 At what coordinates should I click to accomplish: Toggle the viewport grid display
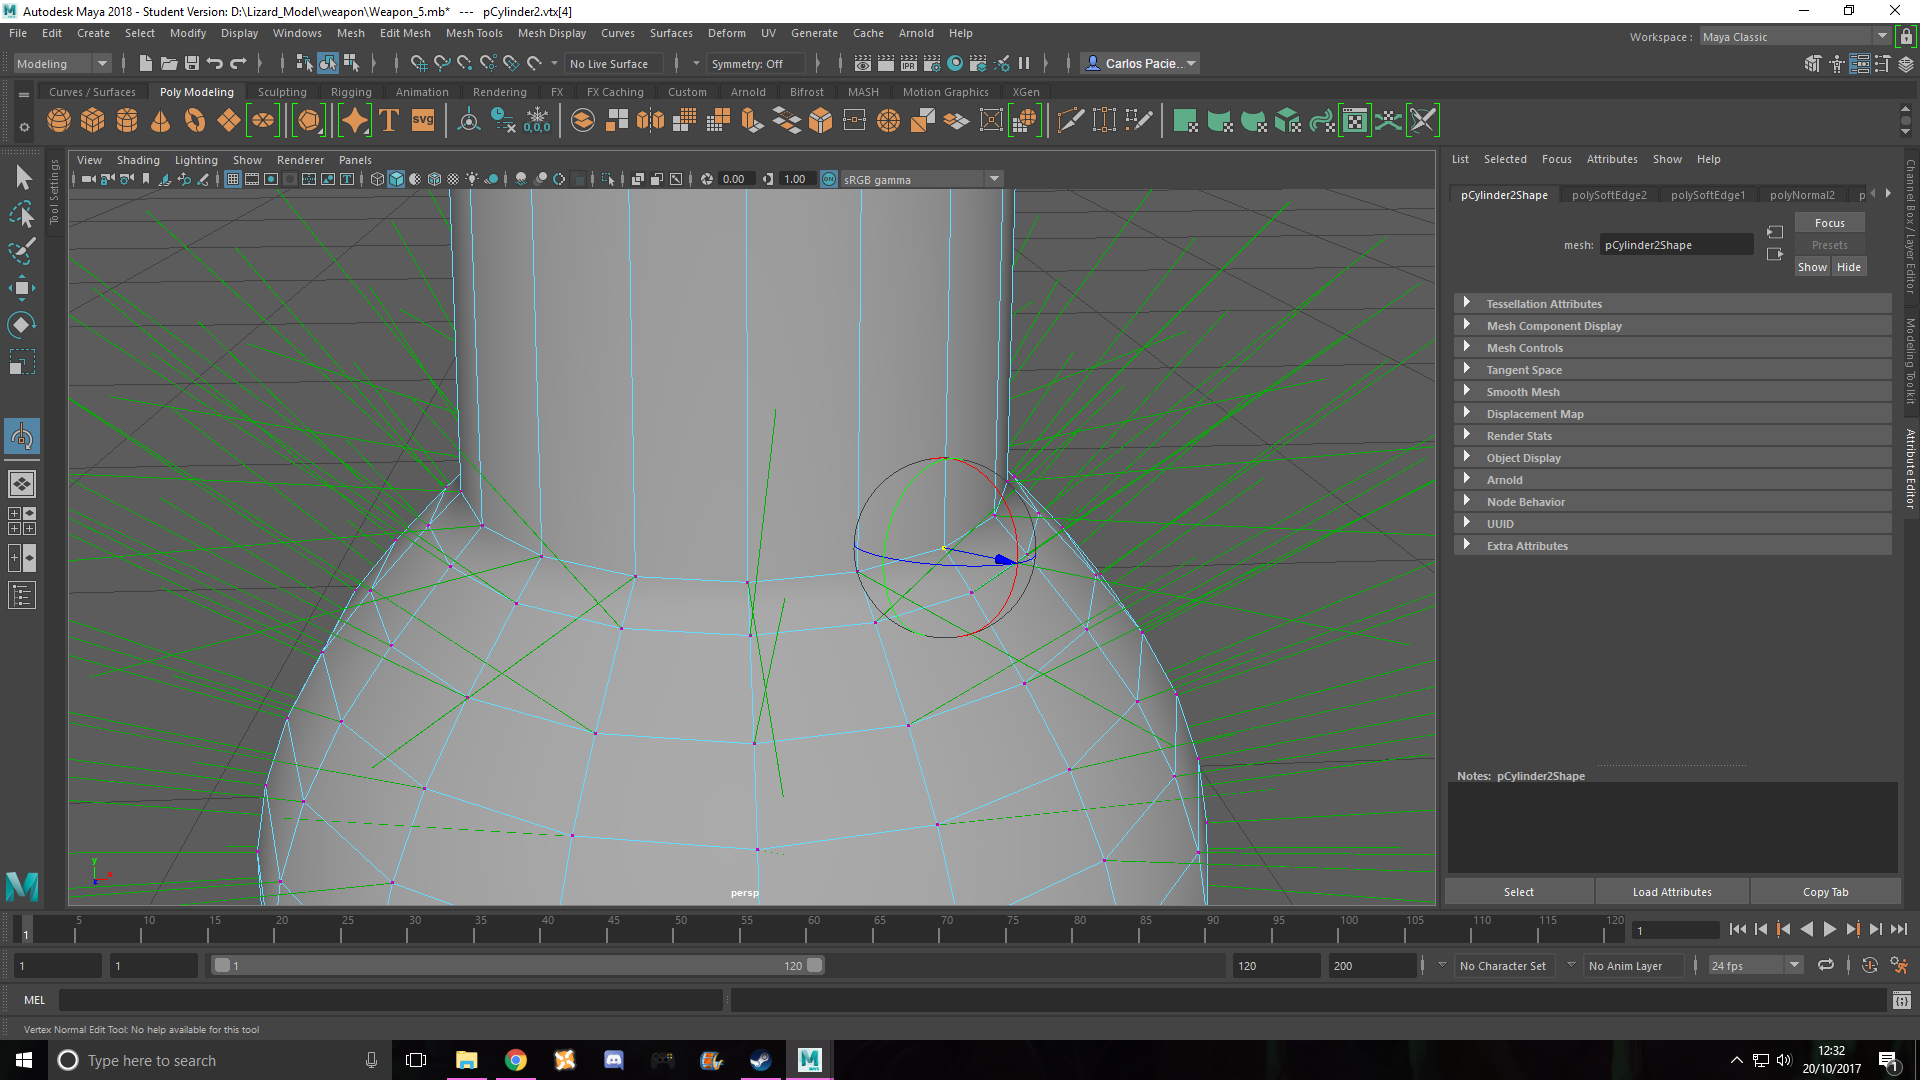click(233, 179)
